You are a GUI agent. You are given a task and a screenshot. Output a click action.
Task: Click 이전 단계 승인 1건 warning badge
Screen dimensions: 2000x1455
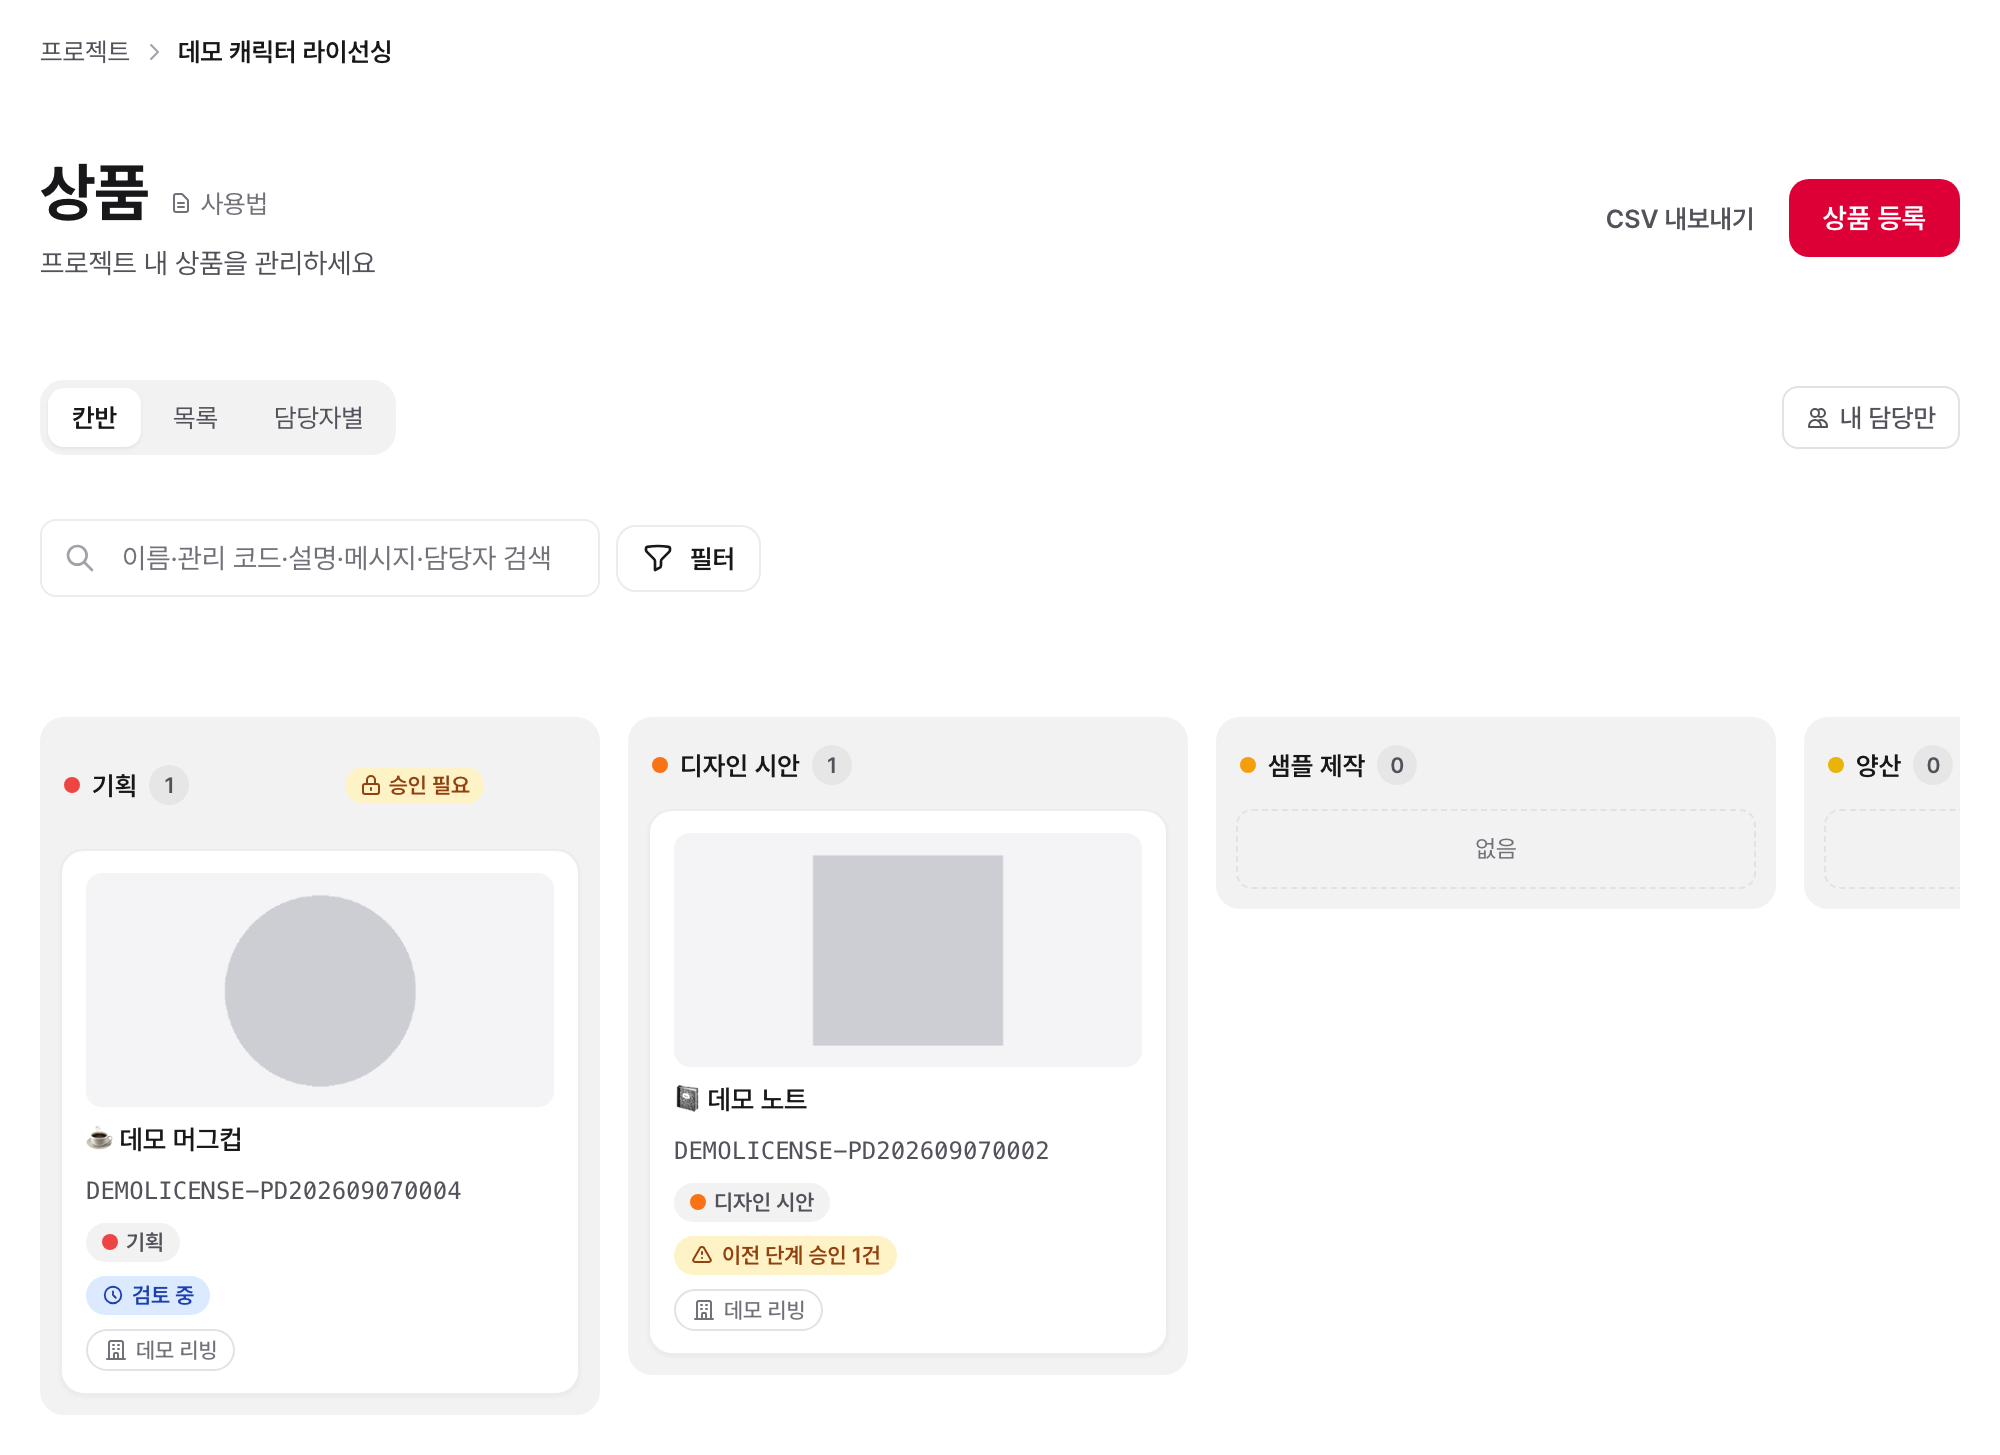click(x=785, y=1255)
